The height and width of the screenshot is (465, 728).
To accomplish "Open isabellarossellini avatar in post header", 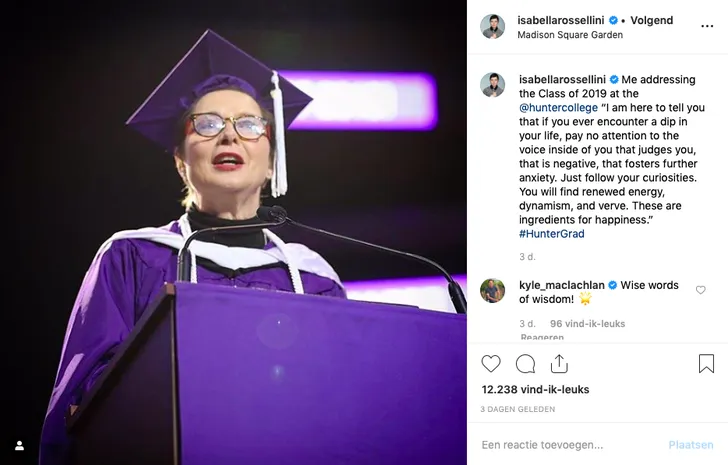I will point(492,27).
